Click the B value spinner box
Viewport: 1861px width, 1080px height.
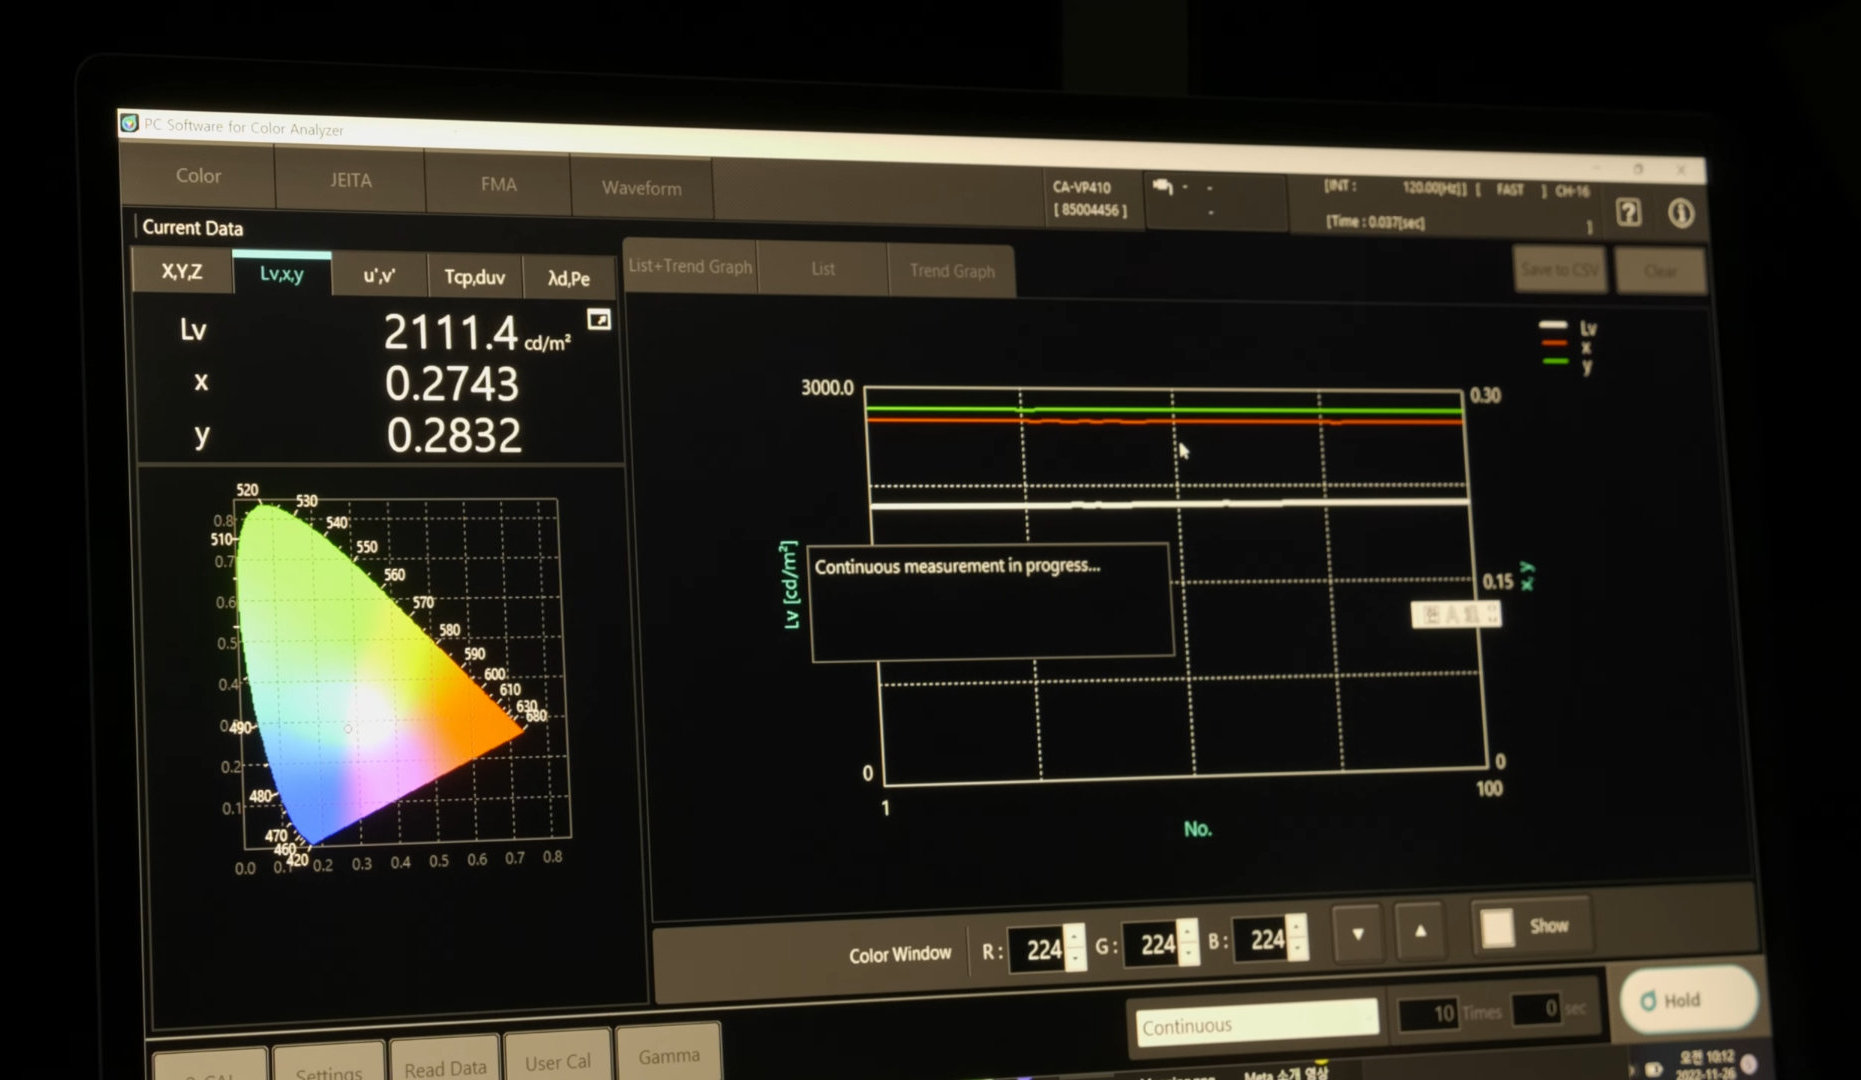(x=1268, y=940)
